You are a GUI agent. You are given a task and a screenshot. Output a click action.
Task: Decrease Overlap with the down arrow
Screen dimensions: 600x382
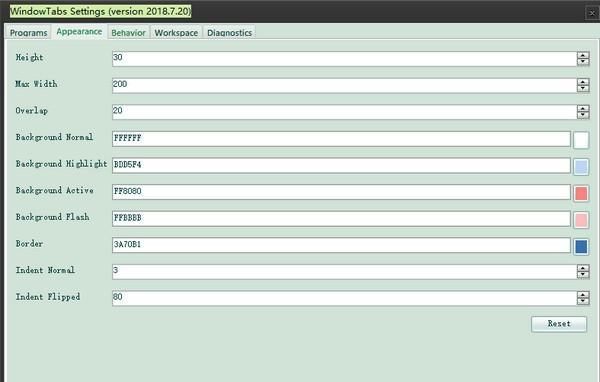coord(583,115)
